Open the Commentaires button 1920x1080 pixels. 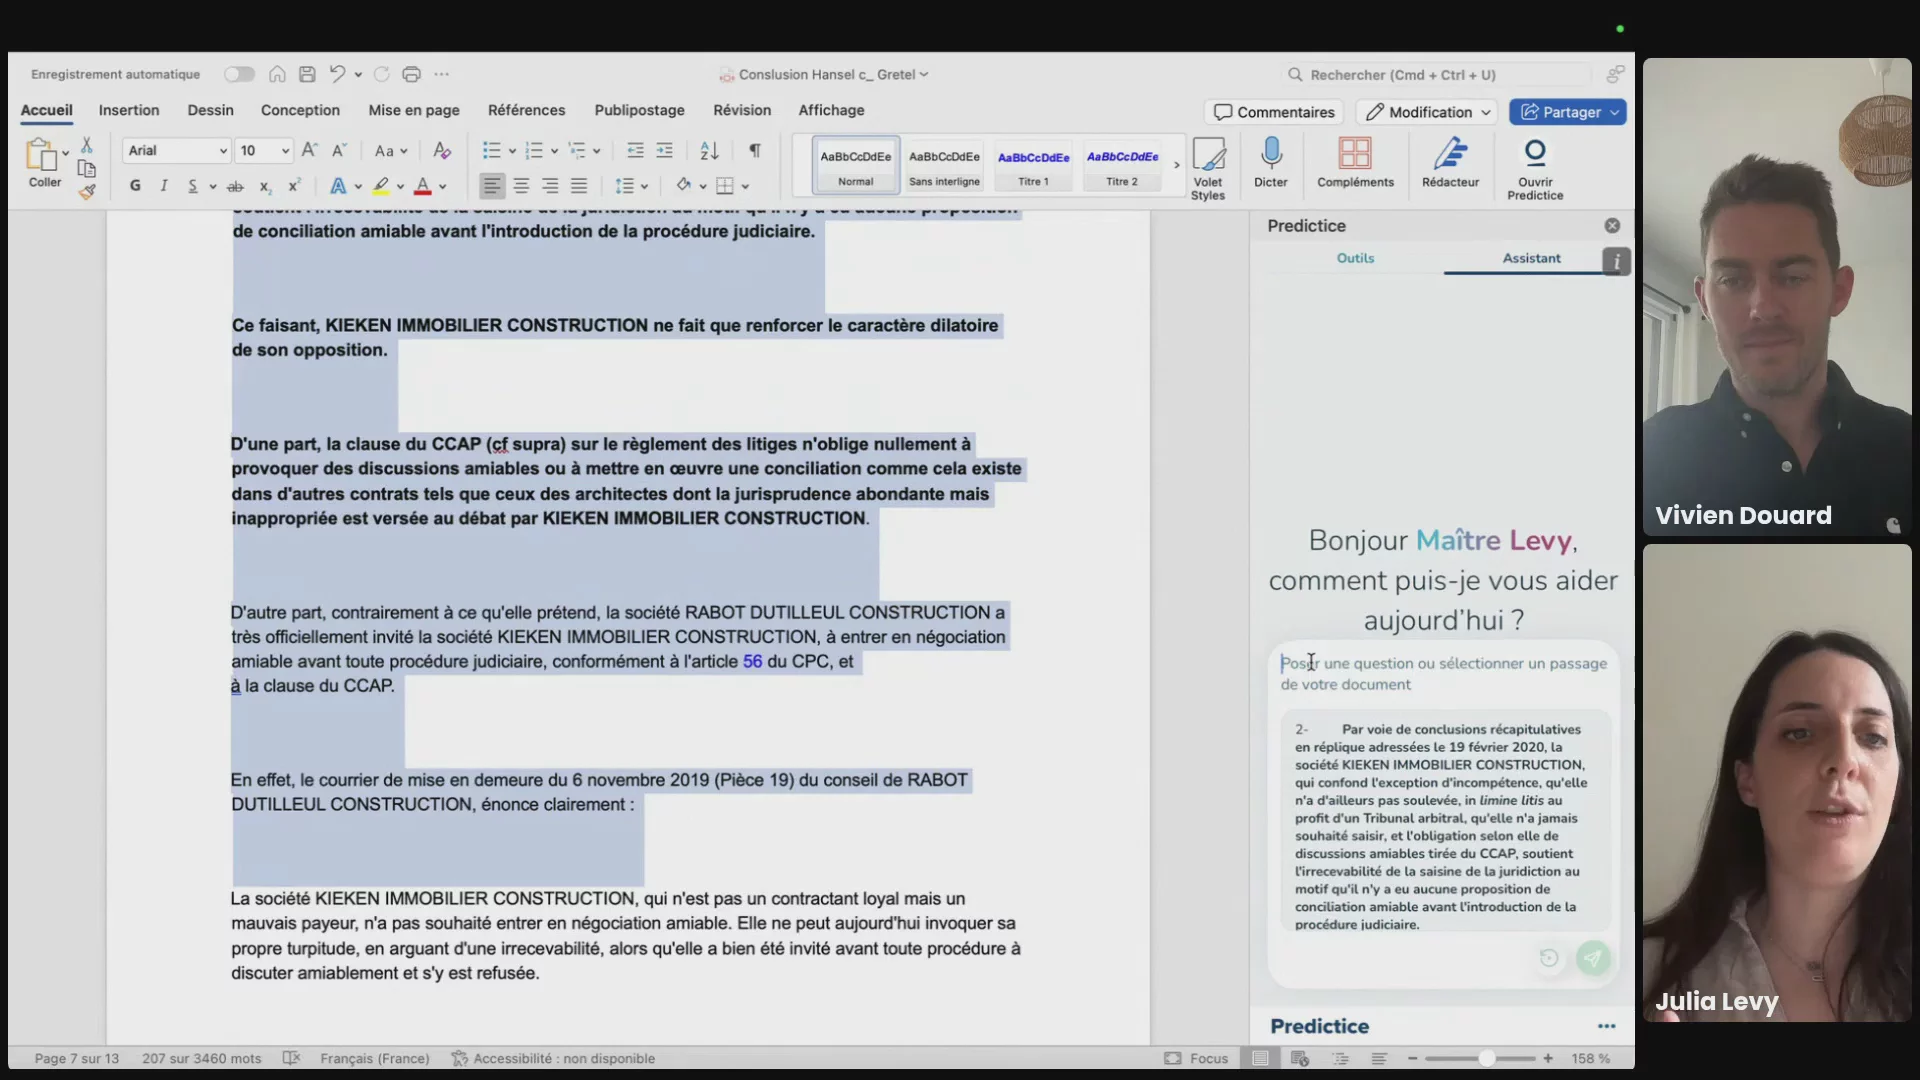(x=1274, y=112)
